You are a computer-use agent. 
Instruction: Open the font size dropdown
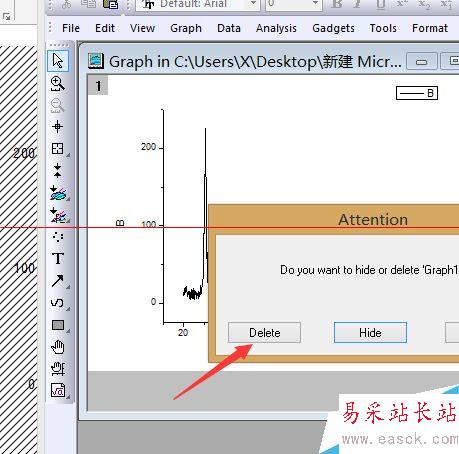pos(315,4)
